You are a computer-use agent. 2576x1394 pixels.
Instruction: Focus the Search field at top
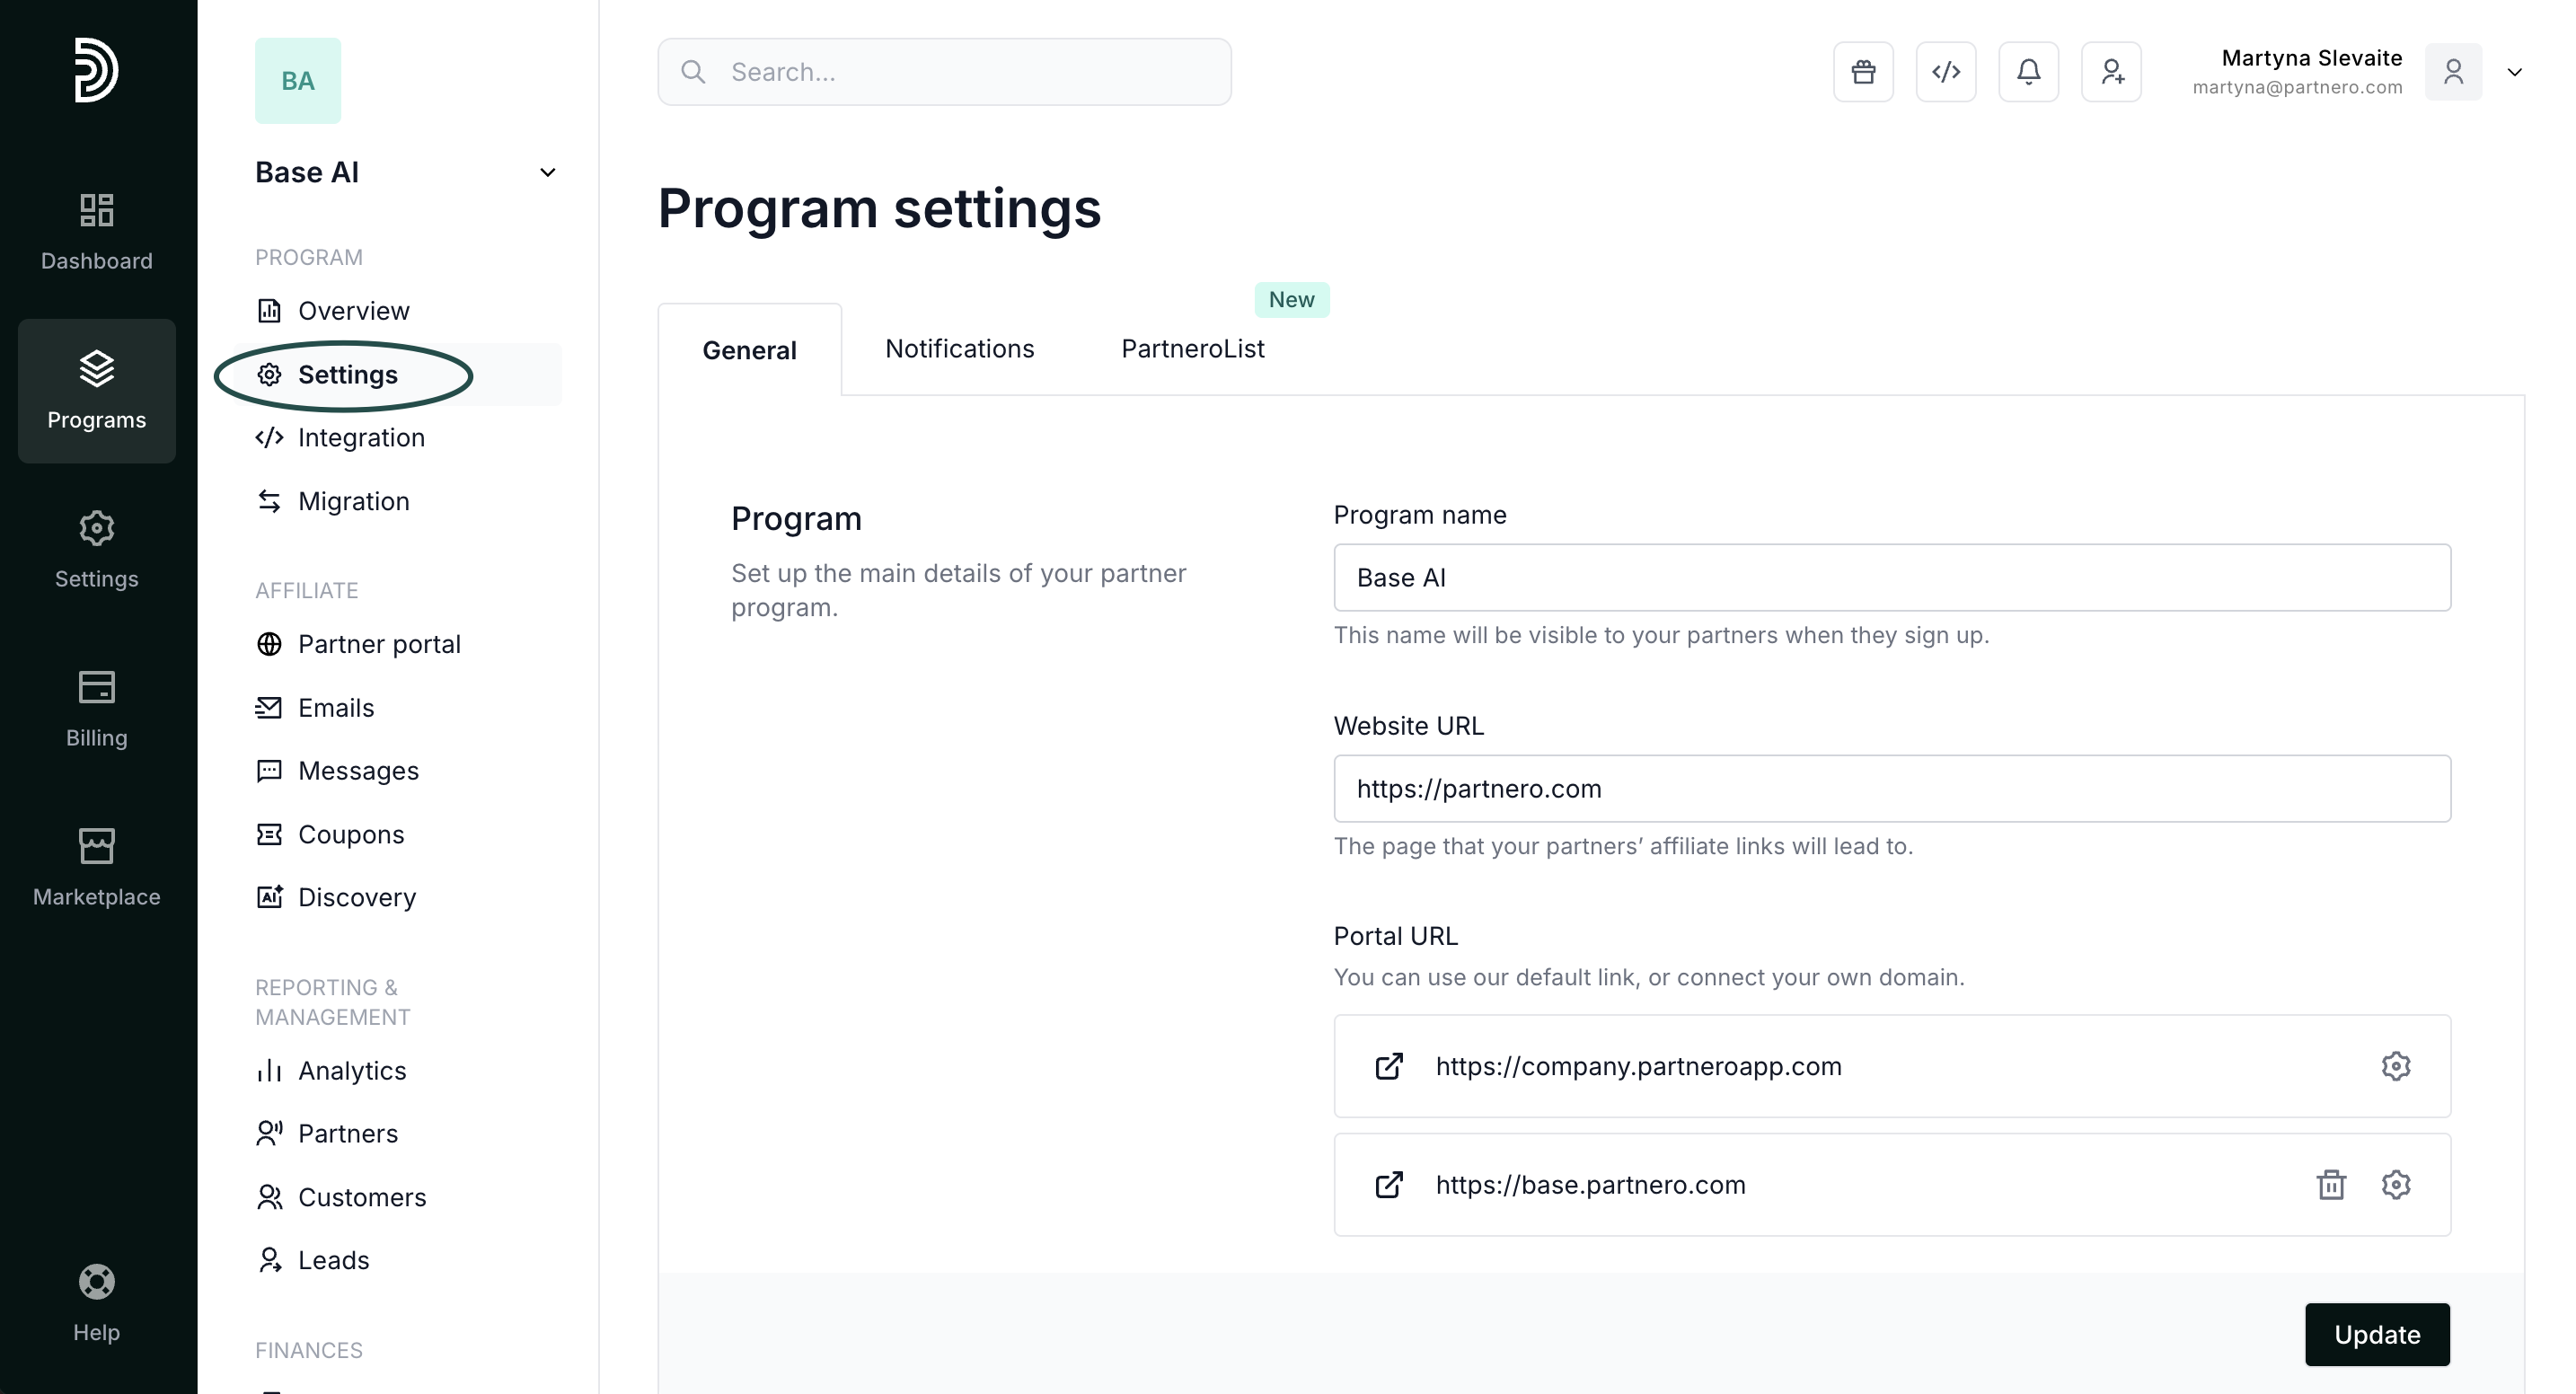944,72
